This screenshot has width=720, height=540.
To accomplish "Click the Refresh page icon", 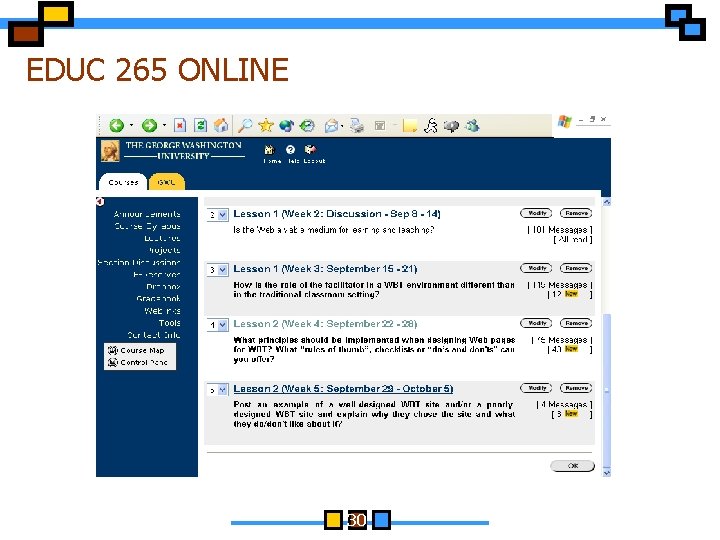I will [x=201, y=125].
